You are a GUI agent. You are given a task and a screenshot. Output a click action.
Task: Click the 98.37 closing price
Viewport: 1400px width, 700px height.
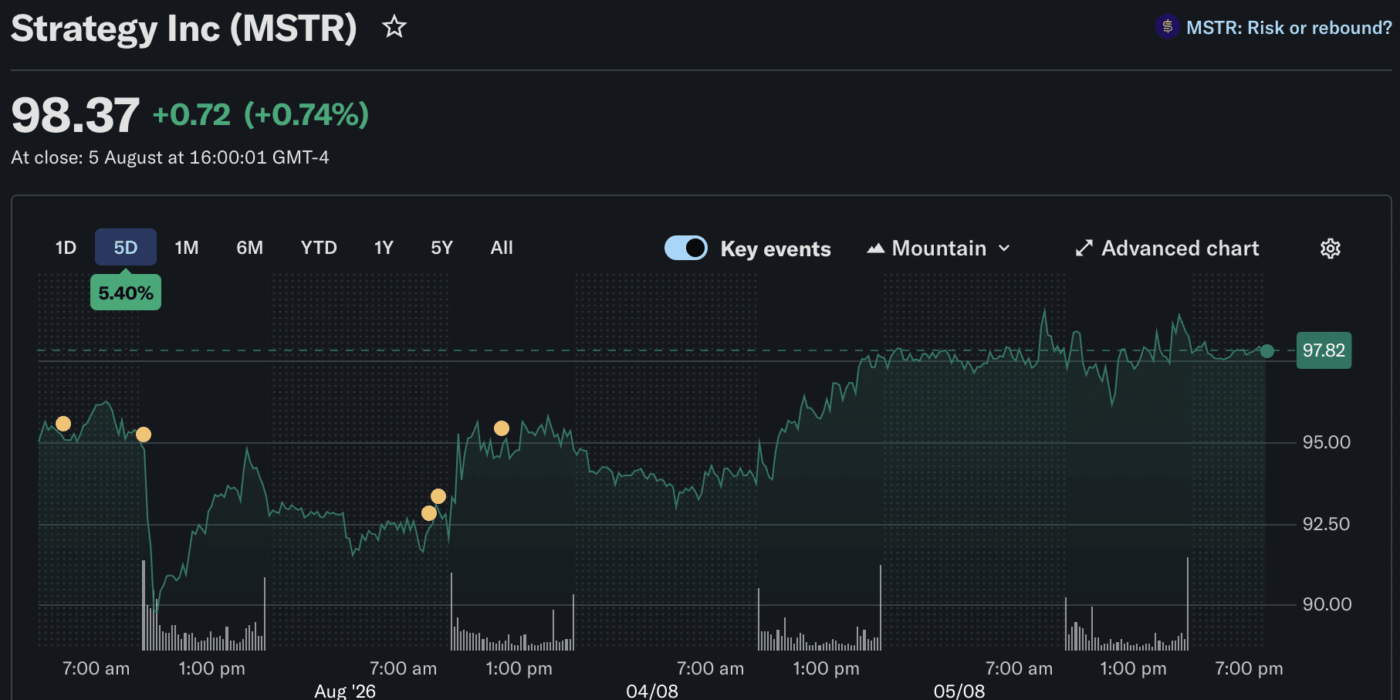coord(75,115)
